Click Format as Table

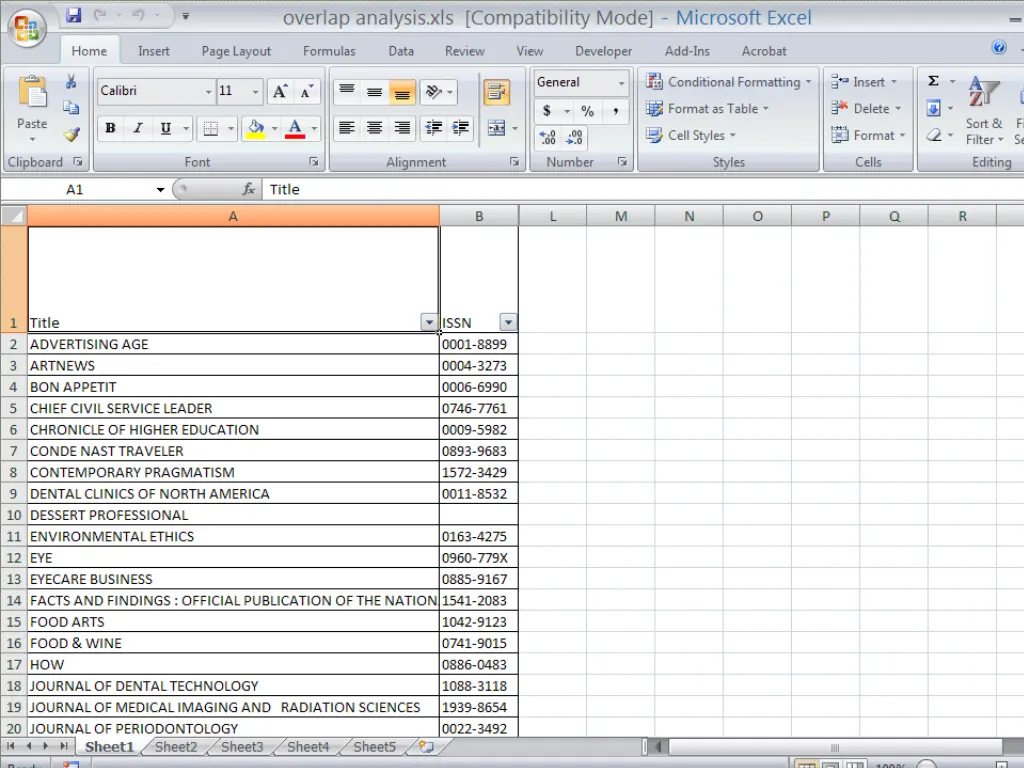707,108
